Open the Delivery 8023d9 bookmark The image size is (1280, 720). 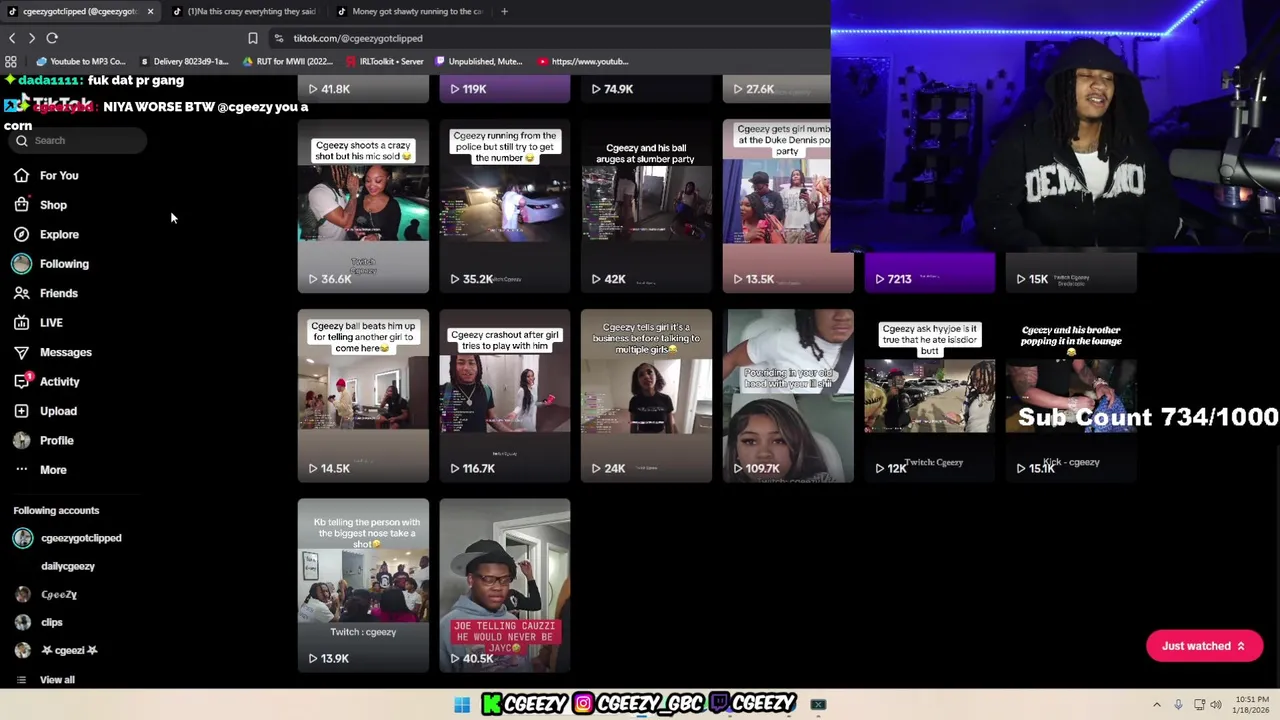tap(184, 61)
